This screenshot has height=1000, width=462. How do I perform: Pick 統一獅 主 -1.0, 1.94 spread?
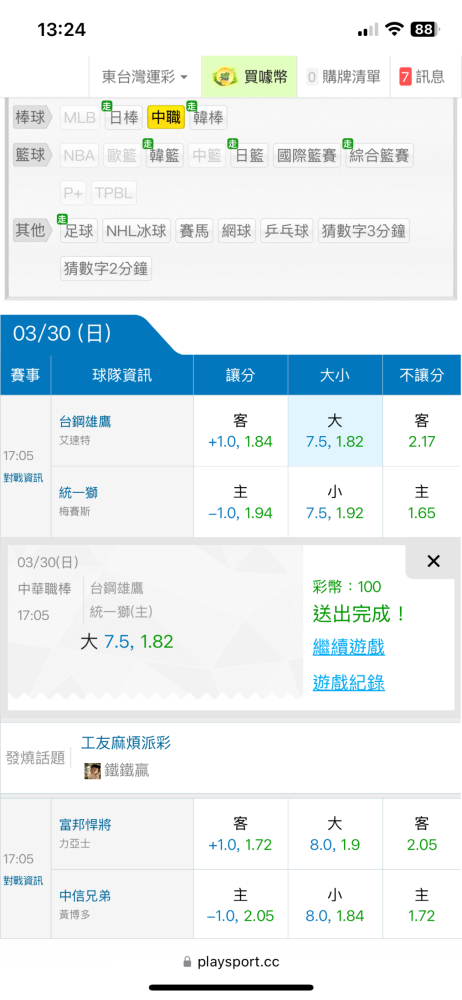pos(241,502)
